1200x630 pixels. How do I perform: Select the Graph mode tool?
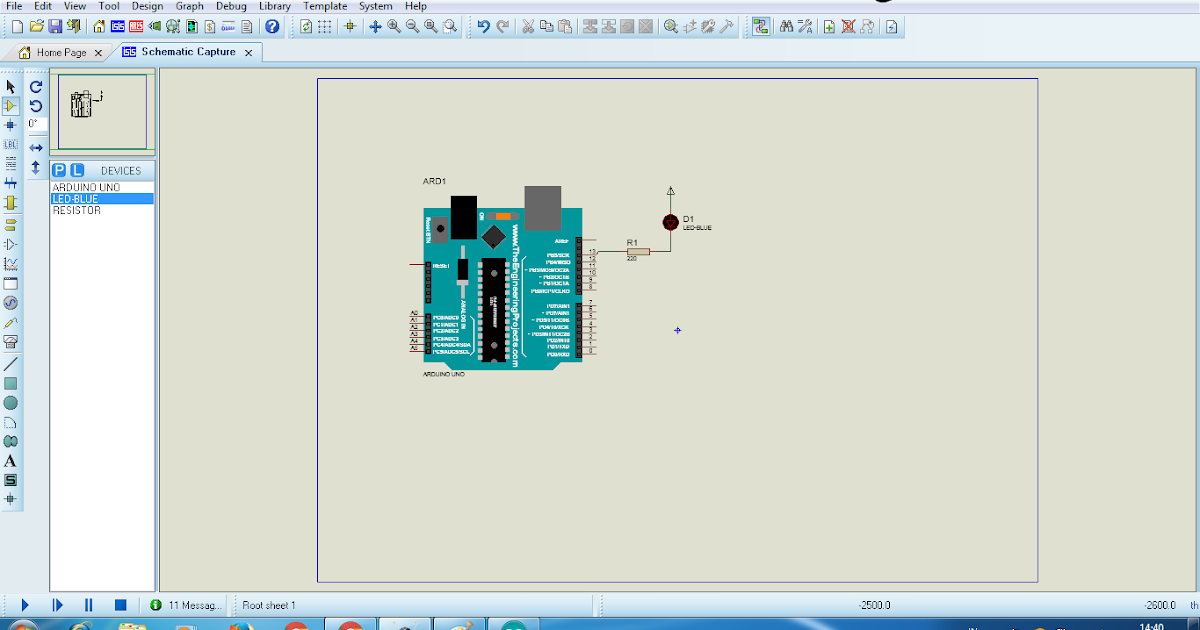click(x=10, y=262)
